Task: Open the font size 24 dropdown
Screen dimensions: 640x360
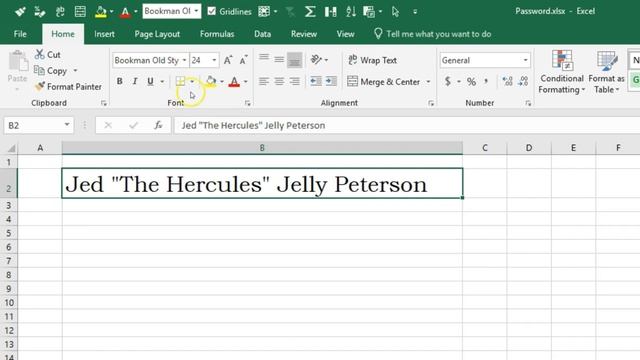Action: (x=214, y=60)
